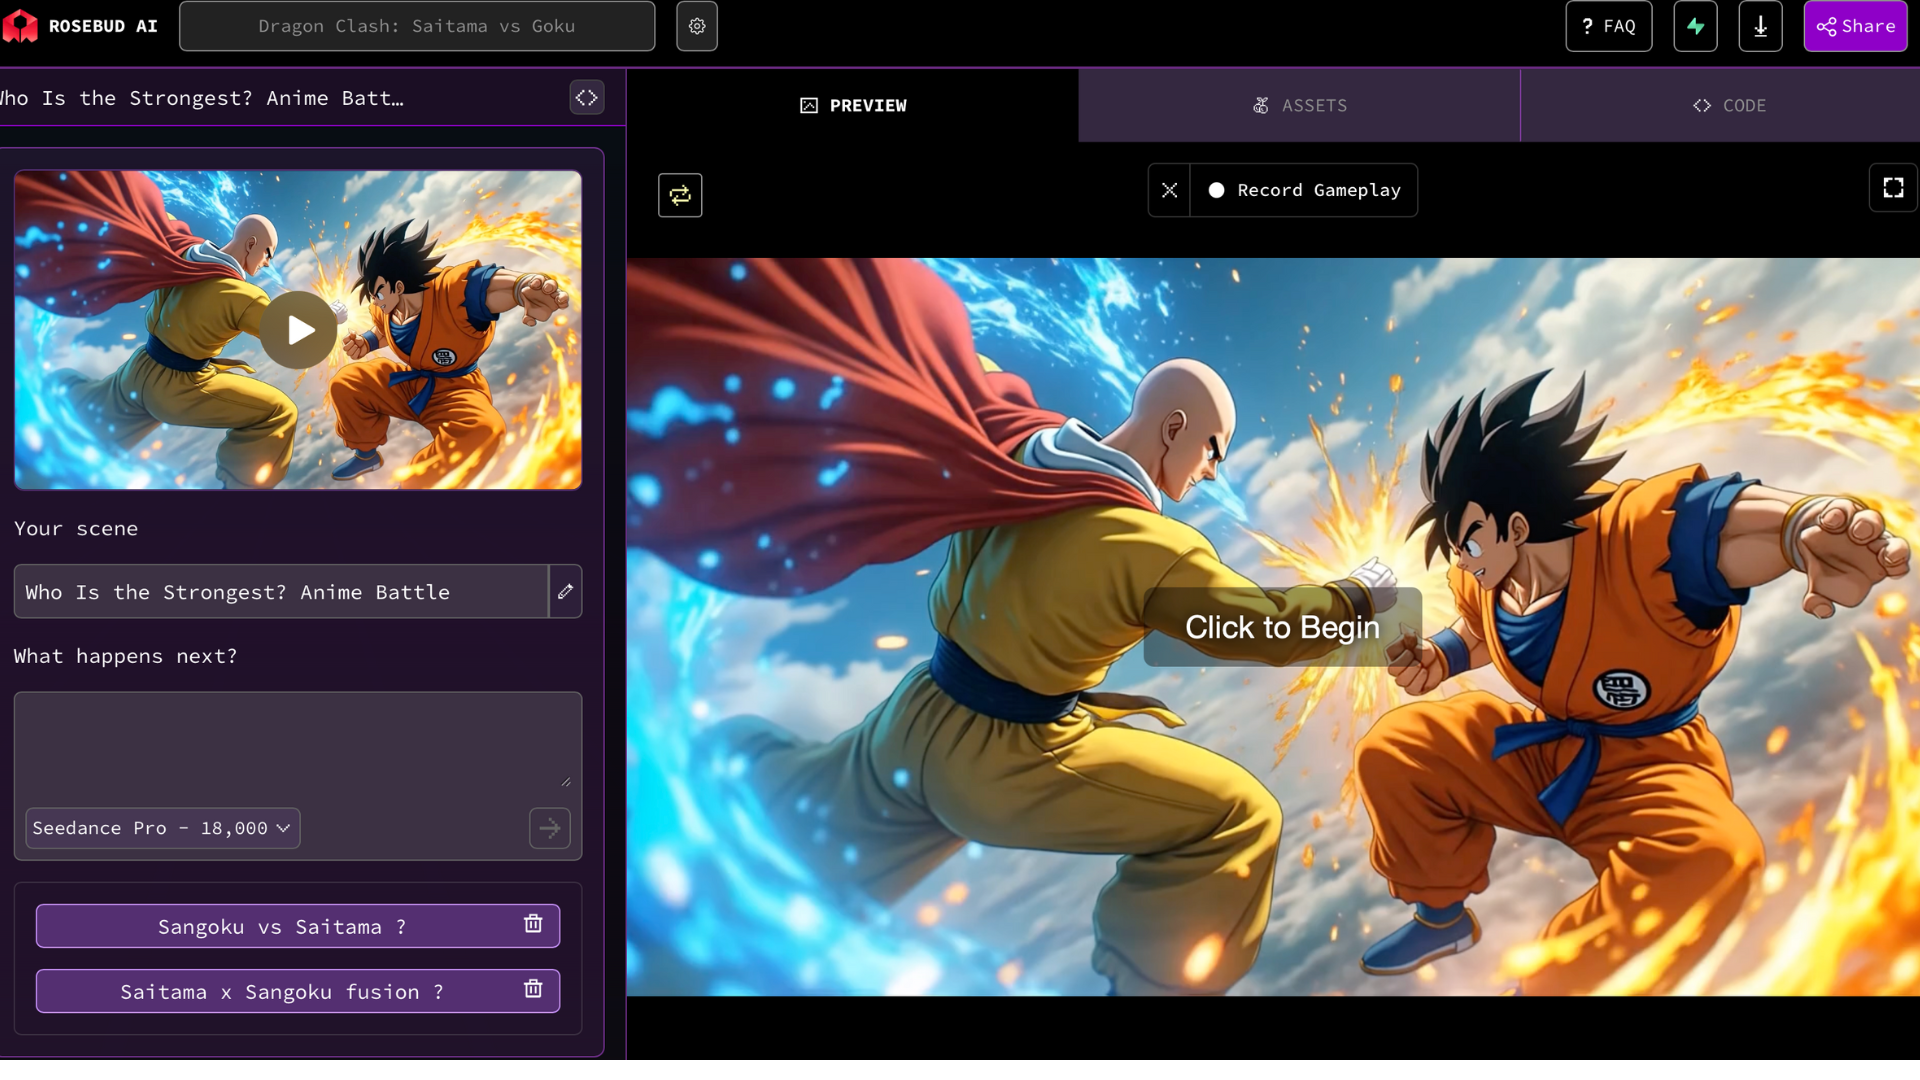Viewport: 1920px width, 1080px height.
Task: Edit scene name with pencil icon
Action: pos(565,591)
